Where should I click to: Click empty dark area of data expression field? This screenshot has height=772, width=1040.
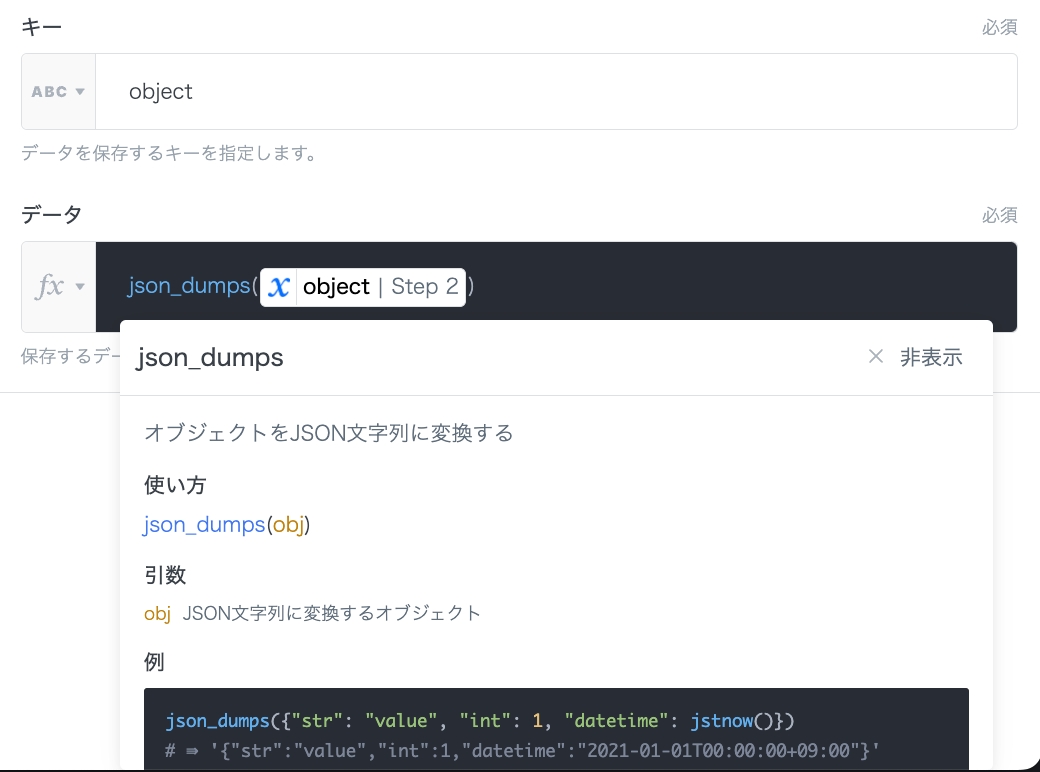[x=740, y=287]
